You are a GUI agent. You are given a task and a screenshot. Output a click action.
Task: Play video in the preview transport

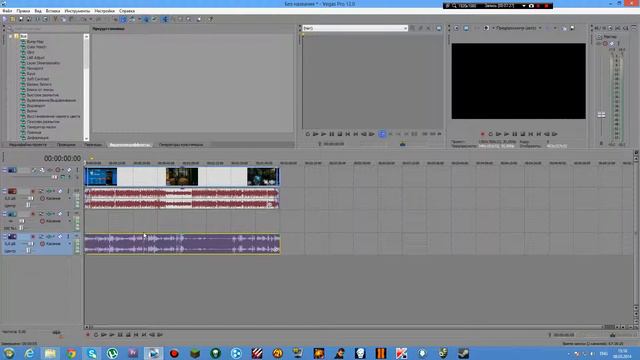tap(507, 134)
